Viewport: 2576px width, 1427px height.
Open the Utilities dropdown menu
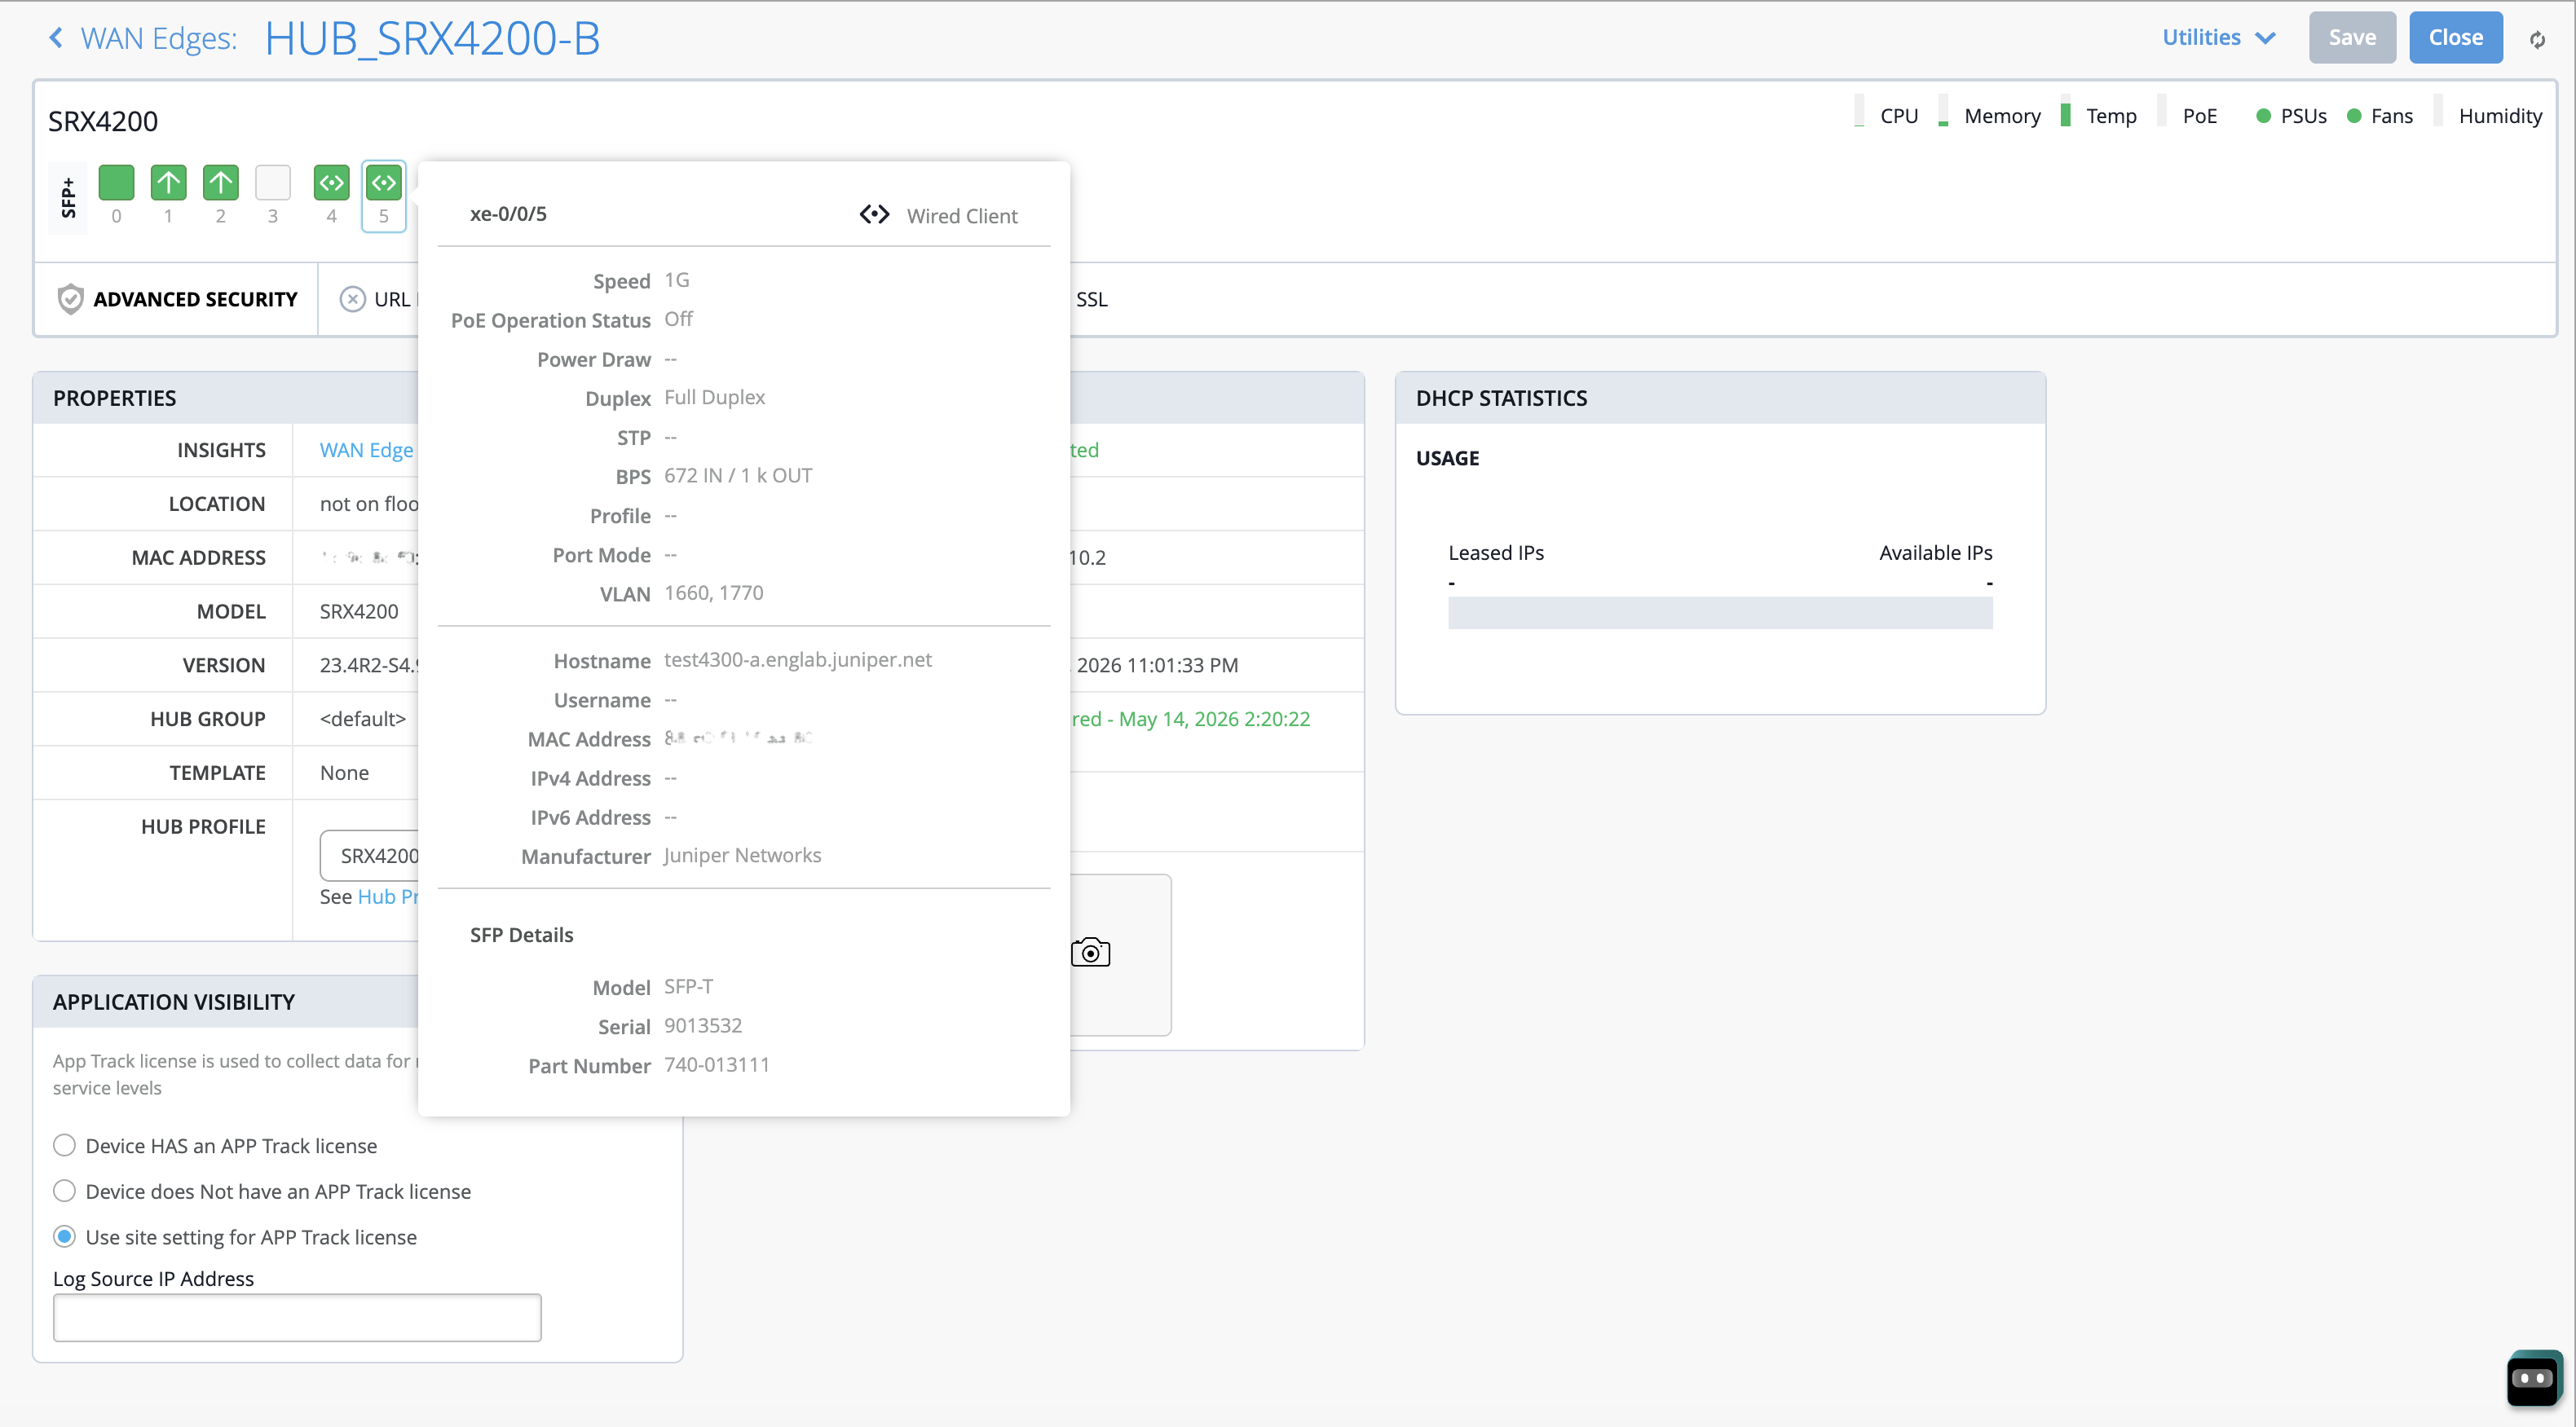click(2218, 38)
